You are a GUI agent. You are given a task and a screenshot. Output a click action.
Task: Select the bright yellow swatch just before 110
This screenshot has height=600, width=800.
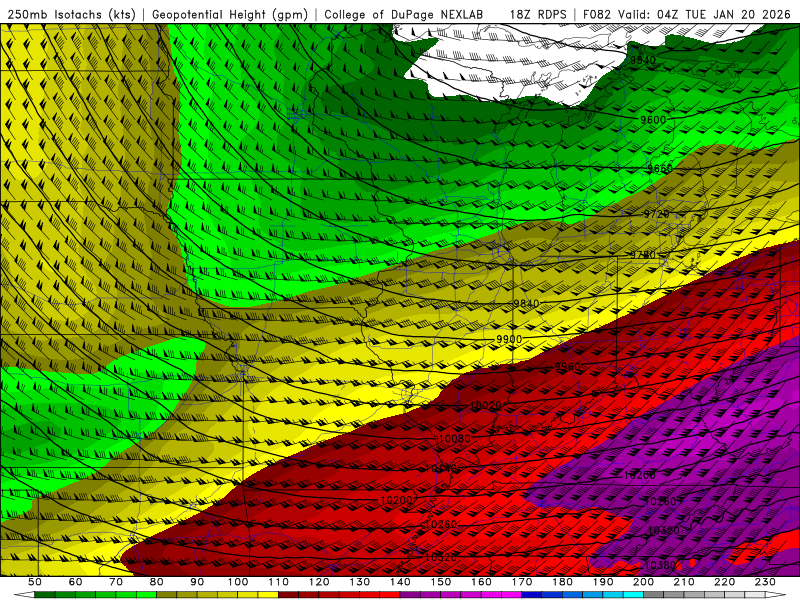[268, 595]
